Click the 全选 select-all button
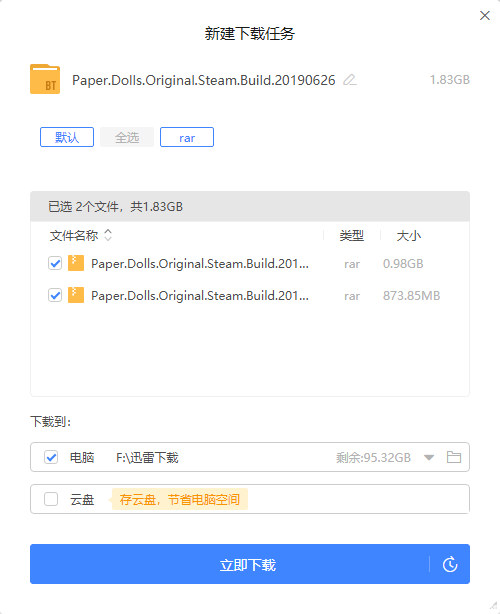 point(127,137)
